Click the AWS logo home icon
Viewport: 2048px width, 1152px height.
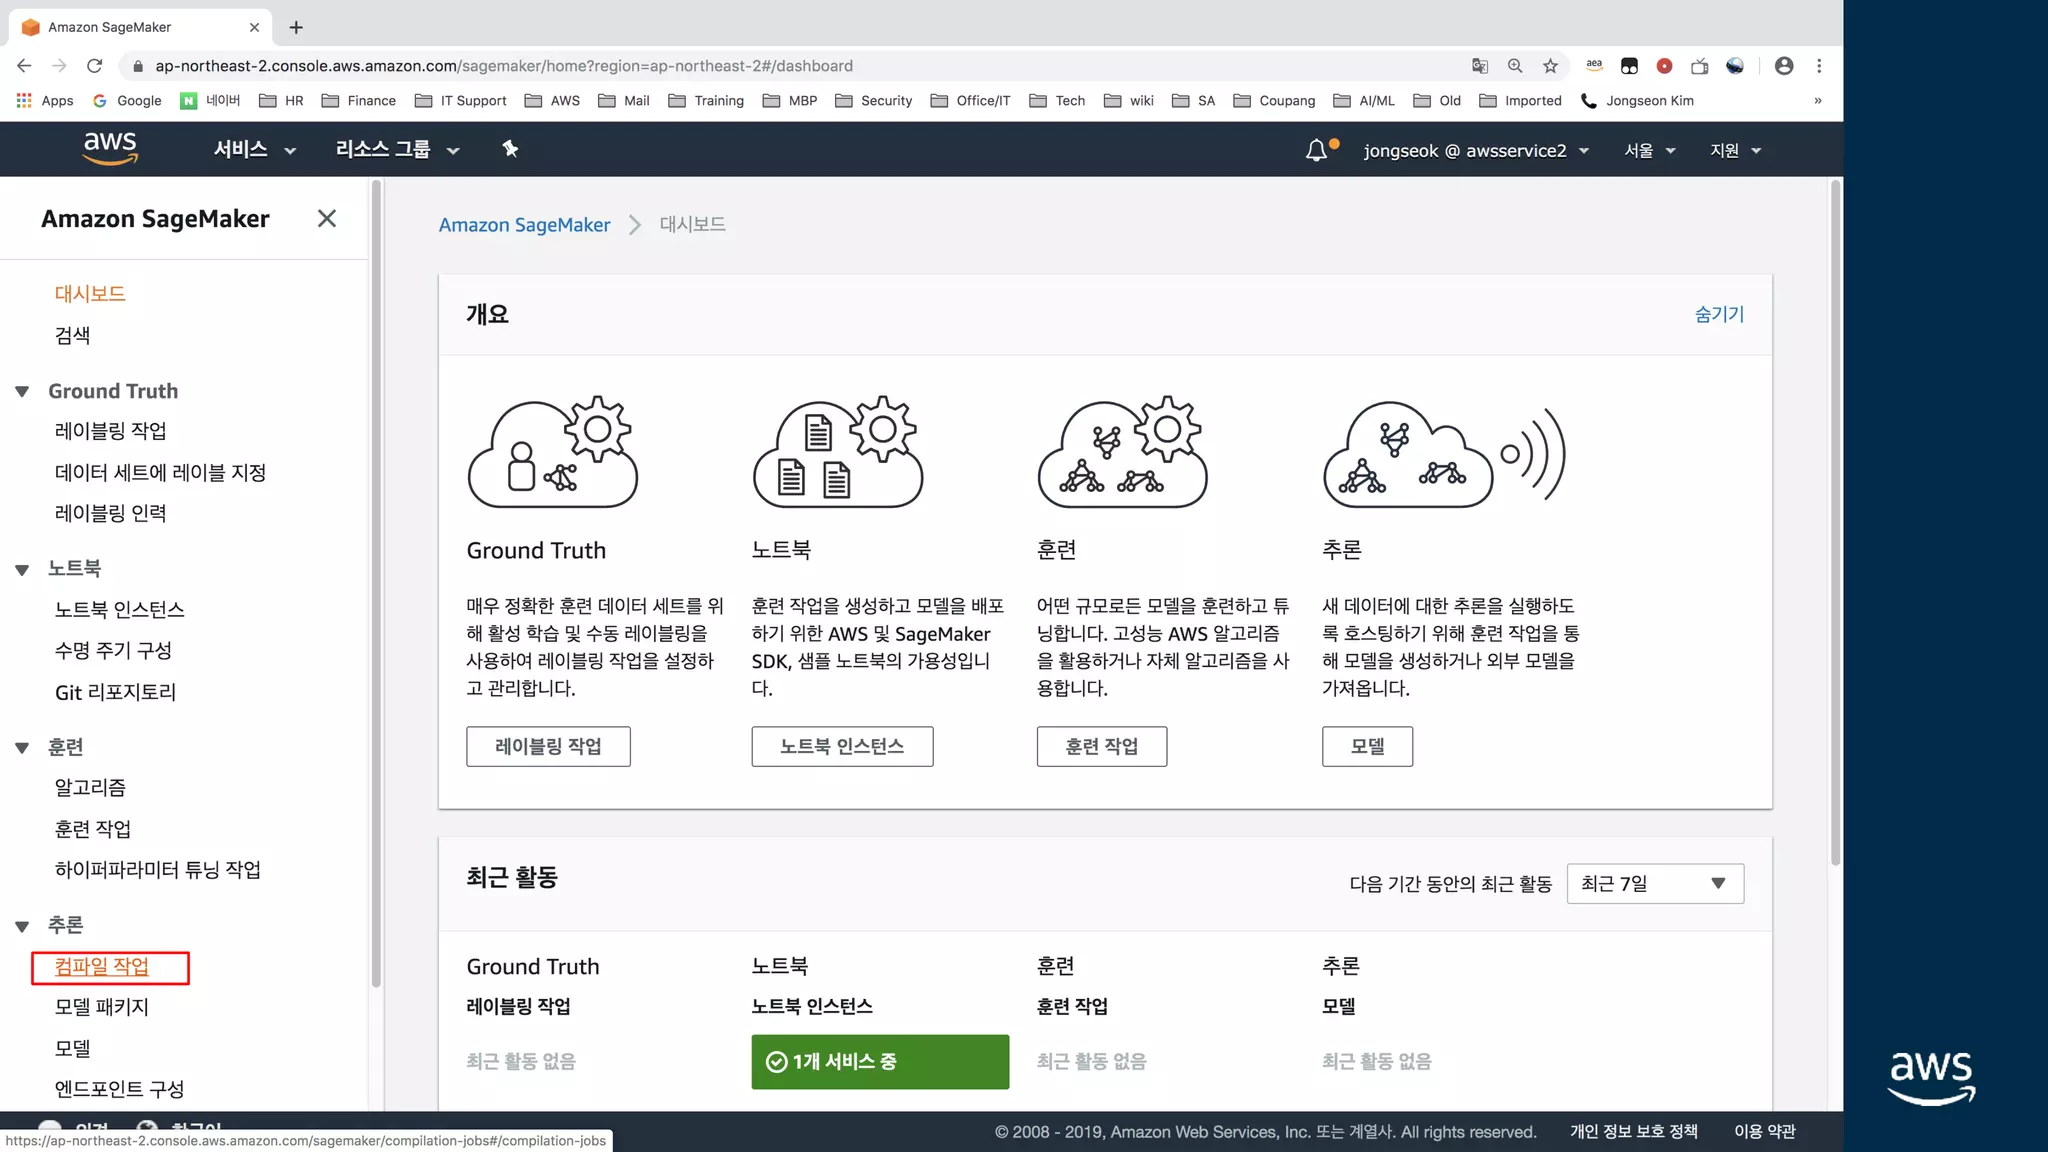coord(110,148)
